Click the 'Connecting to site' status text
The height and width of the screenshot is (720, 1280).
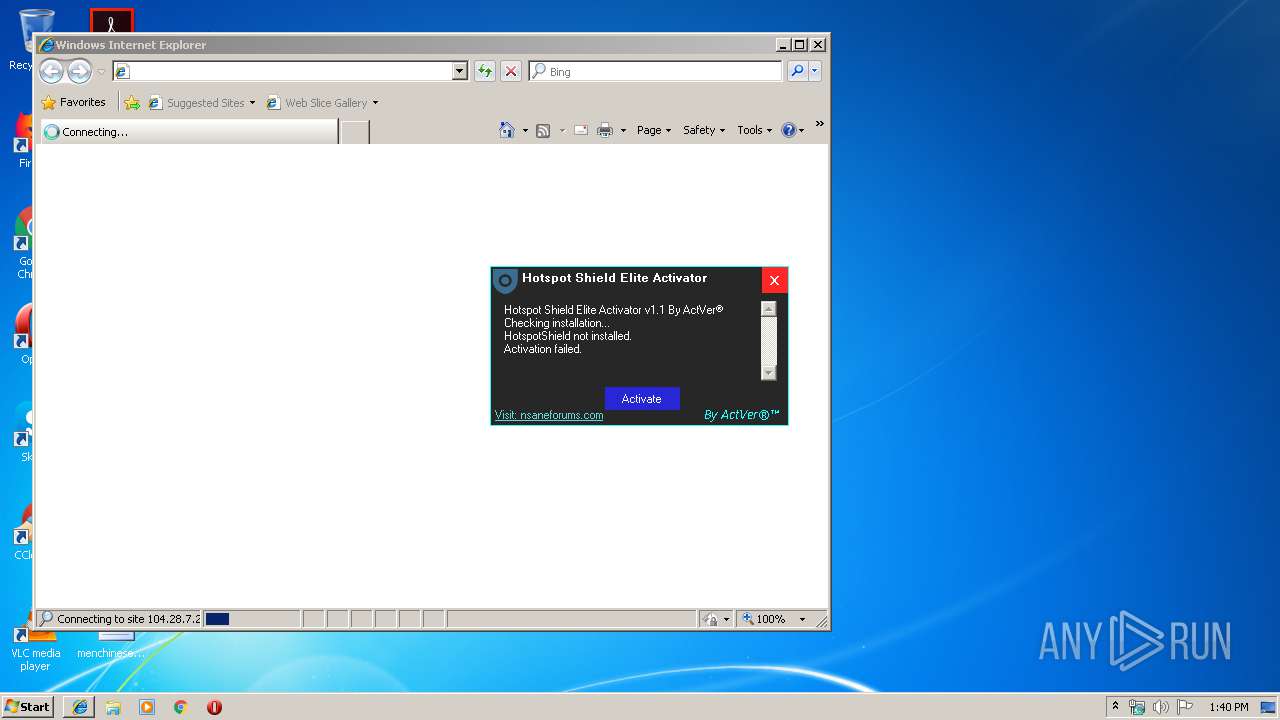coord(129,619)
